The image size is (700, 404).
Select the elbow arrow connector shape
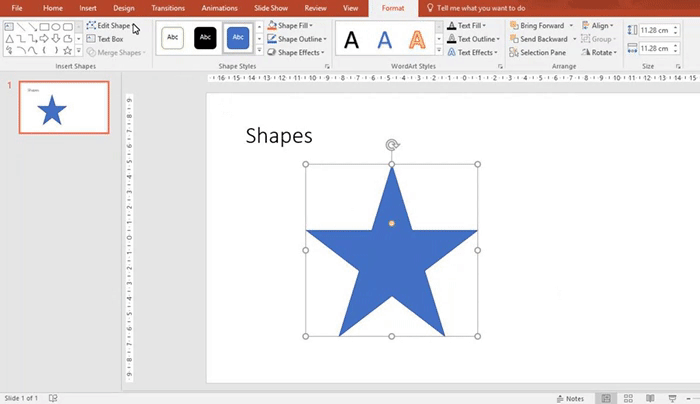coord(32,39)
